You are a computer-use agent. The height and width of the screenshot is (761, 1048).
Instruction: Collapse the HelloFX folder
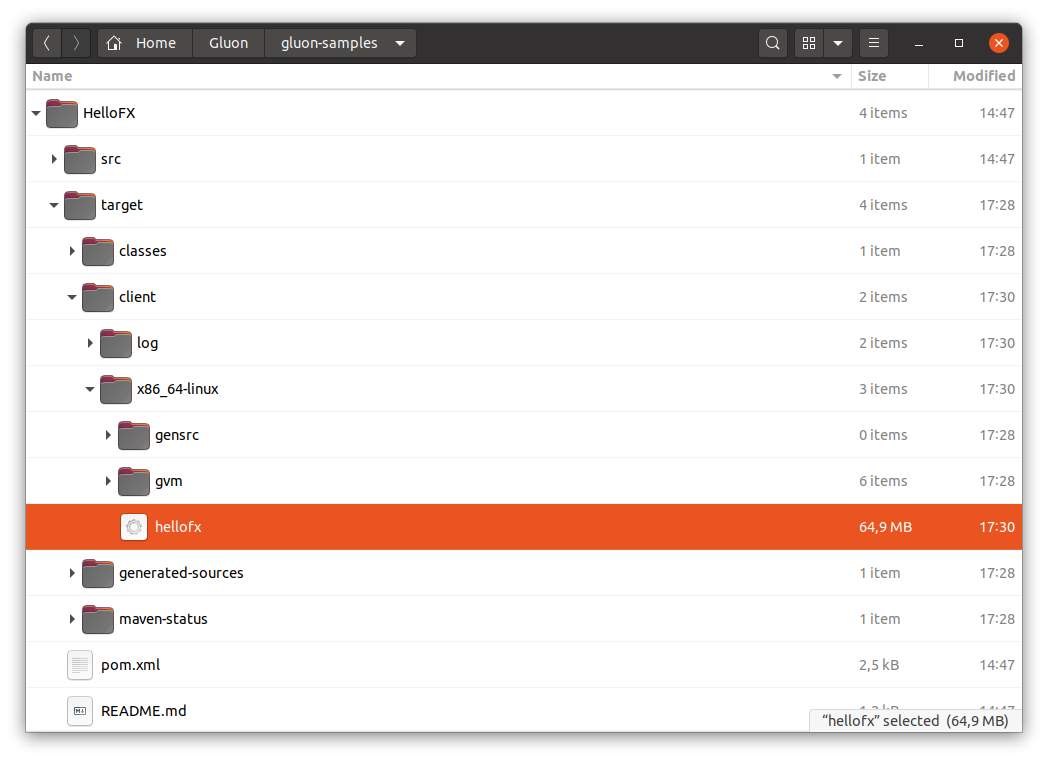click(x=36, y=114)
